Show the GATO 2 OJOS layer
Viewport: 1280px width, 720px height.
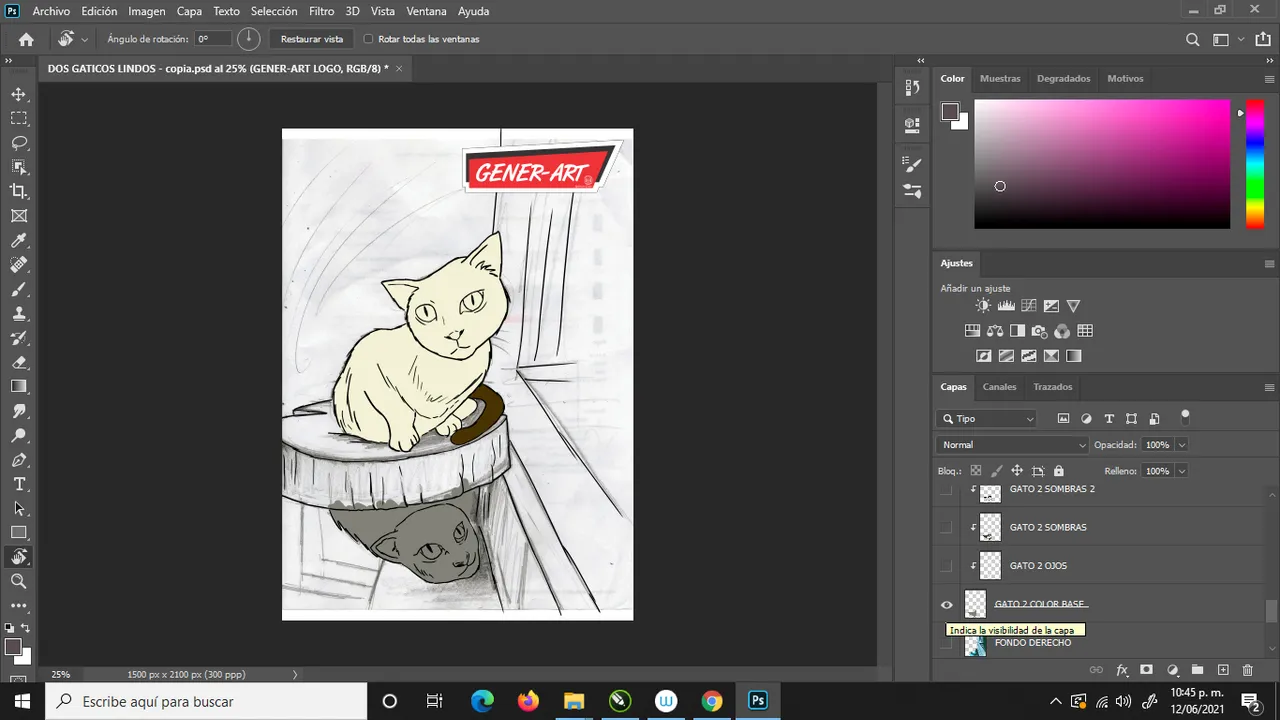946,566
